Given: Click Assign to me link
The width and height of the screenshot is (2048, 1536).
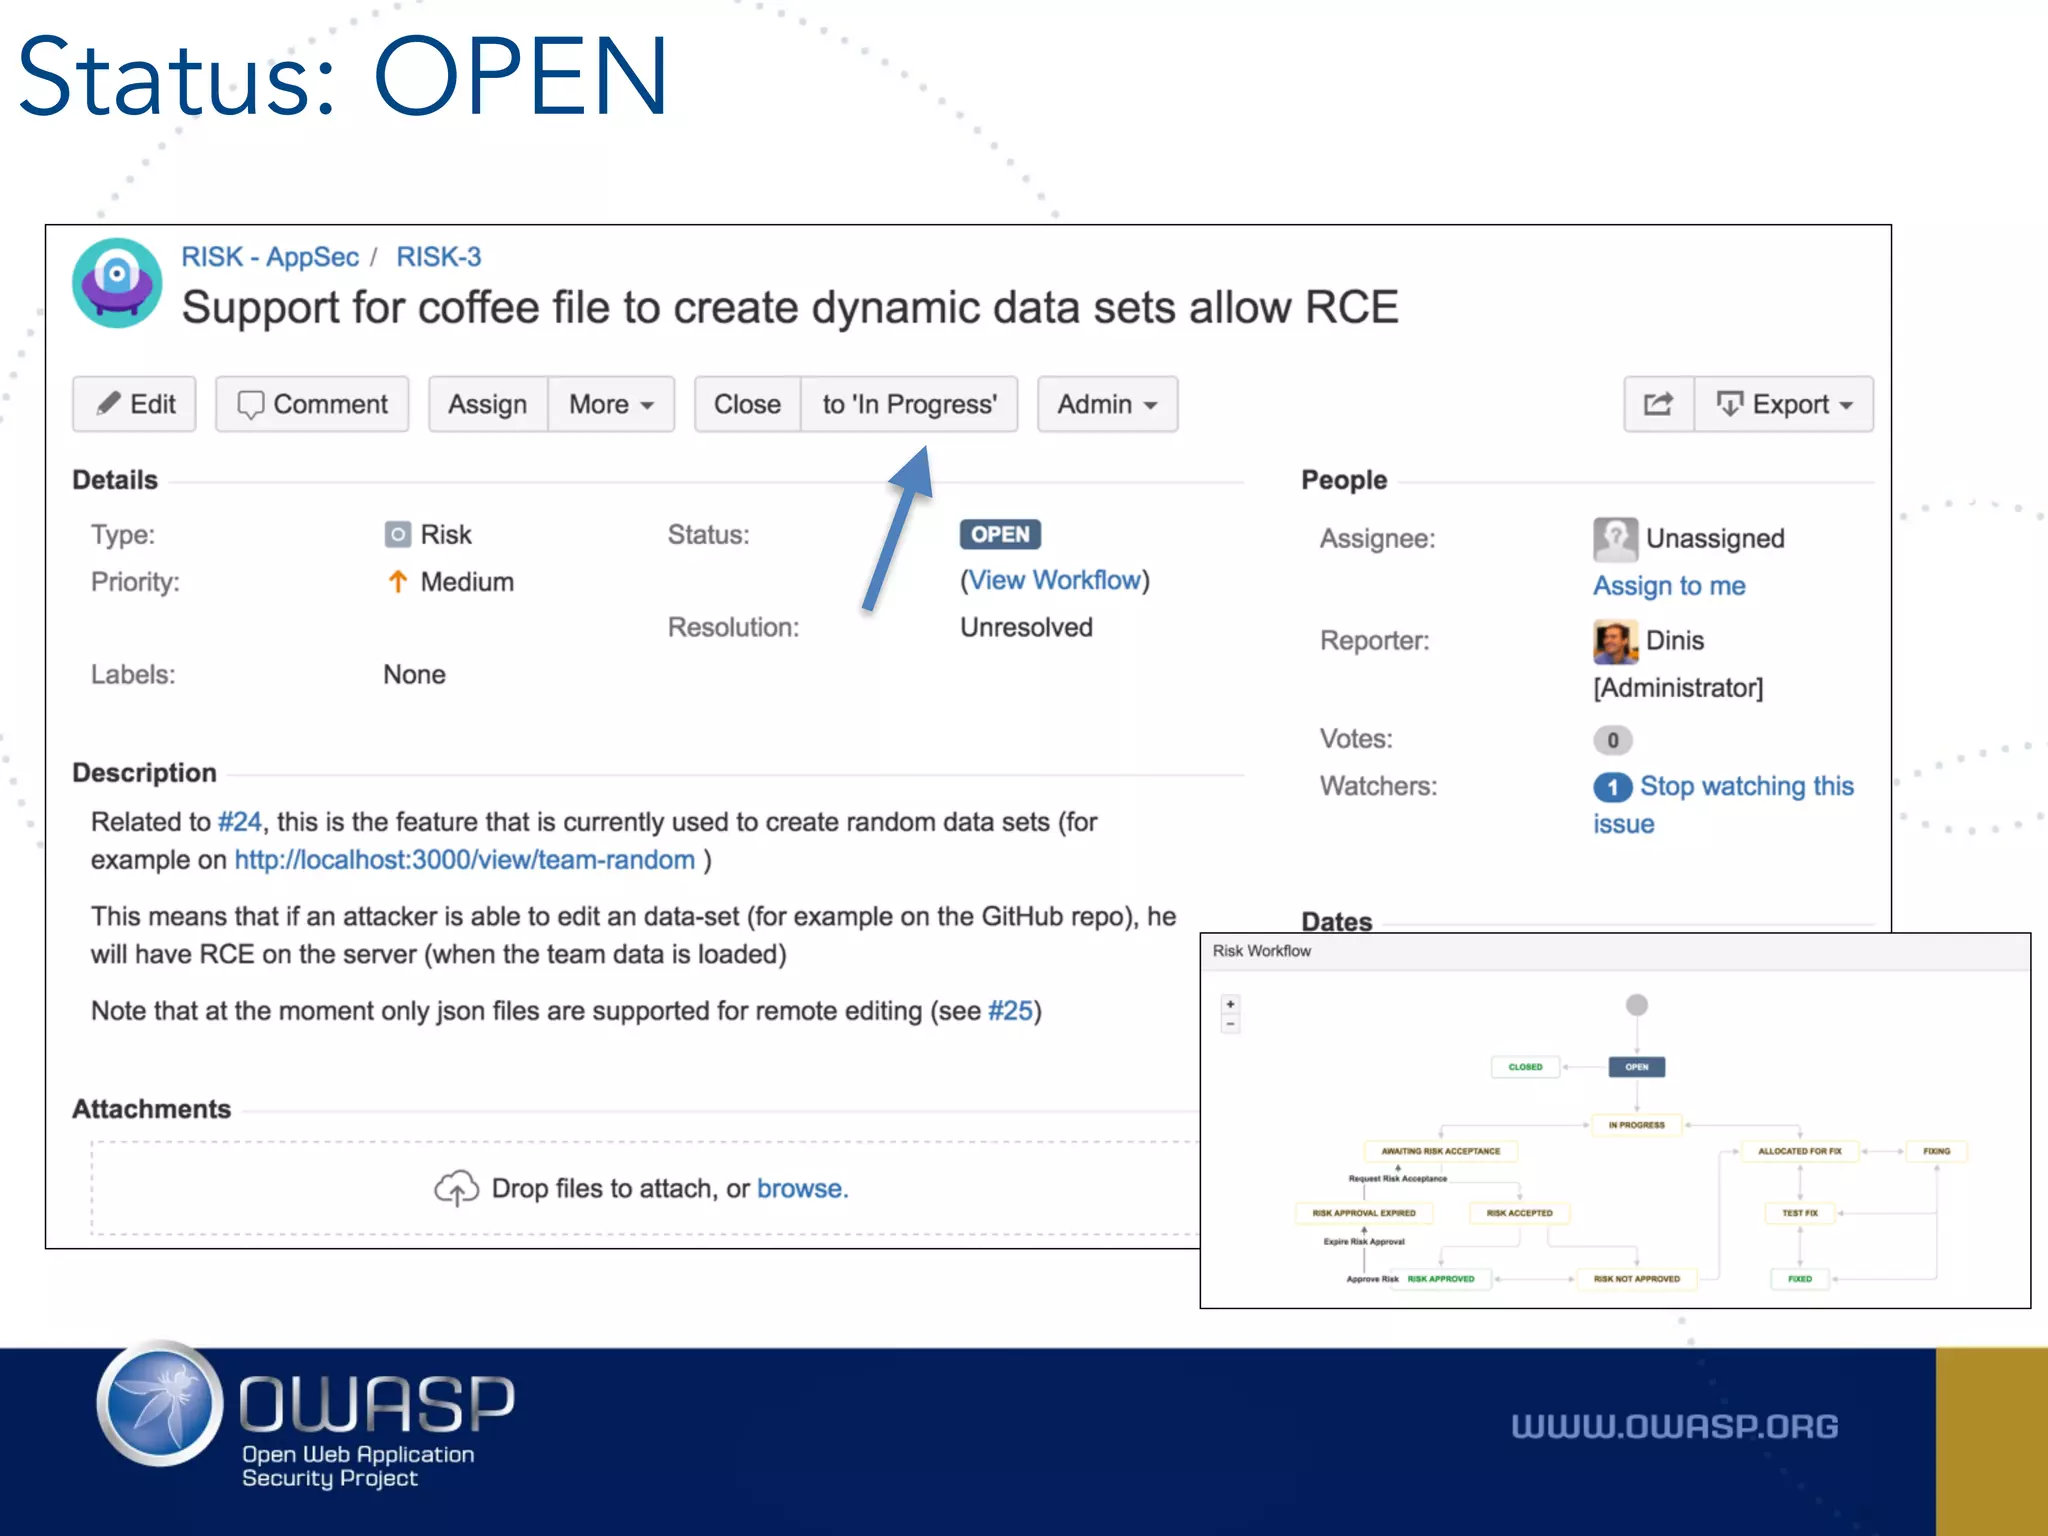Looking at the screenshot, I should (x=1668, y=586).
